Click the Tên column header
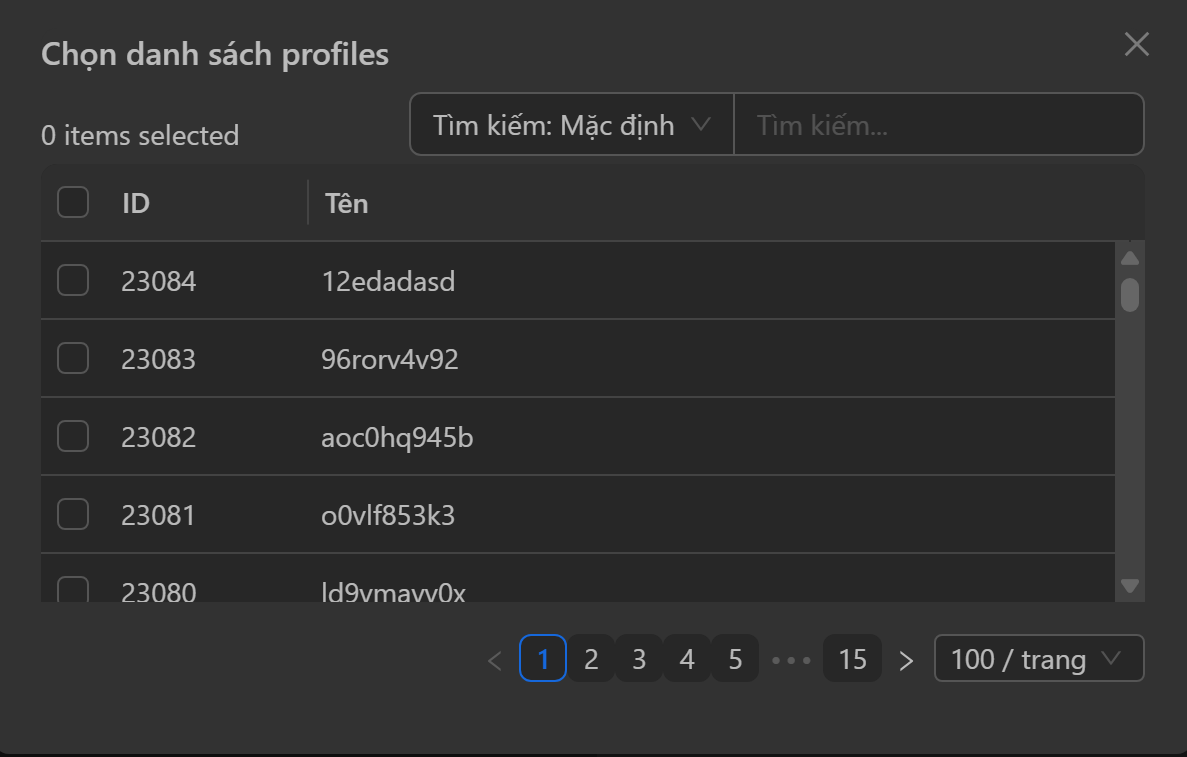1187x757 pixels. pyautogui.click(x=347, y=204)
